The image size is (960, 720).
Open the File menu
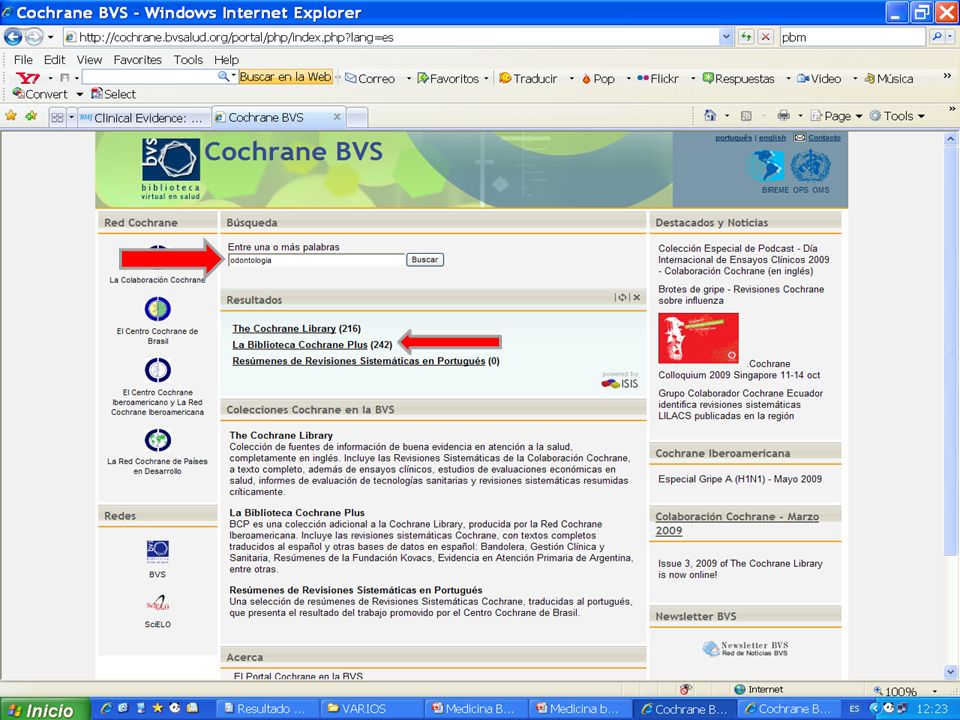pyautogui.click(x=23, y=59)
